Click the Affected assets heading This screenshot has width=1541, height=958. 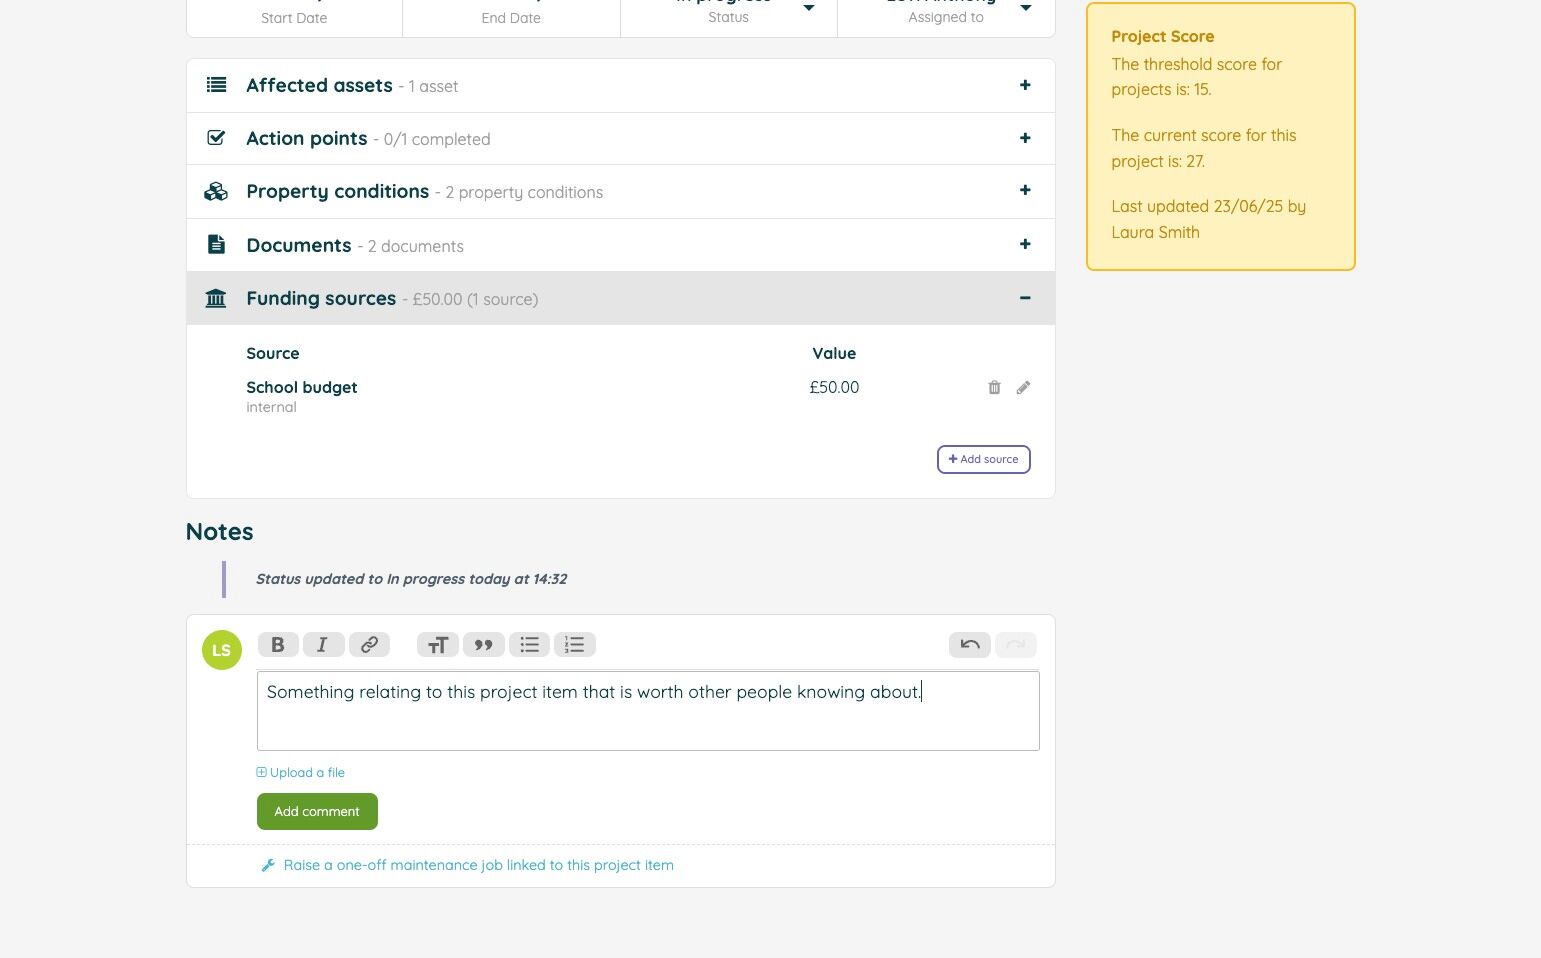pyautogui.click(x=319, y=86)
